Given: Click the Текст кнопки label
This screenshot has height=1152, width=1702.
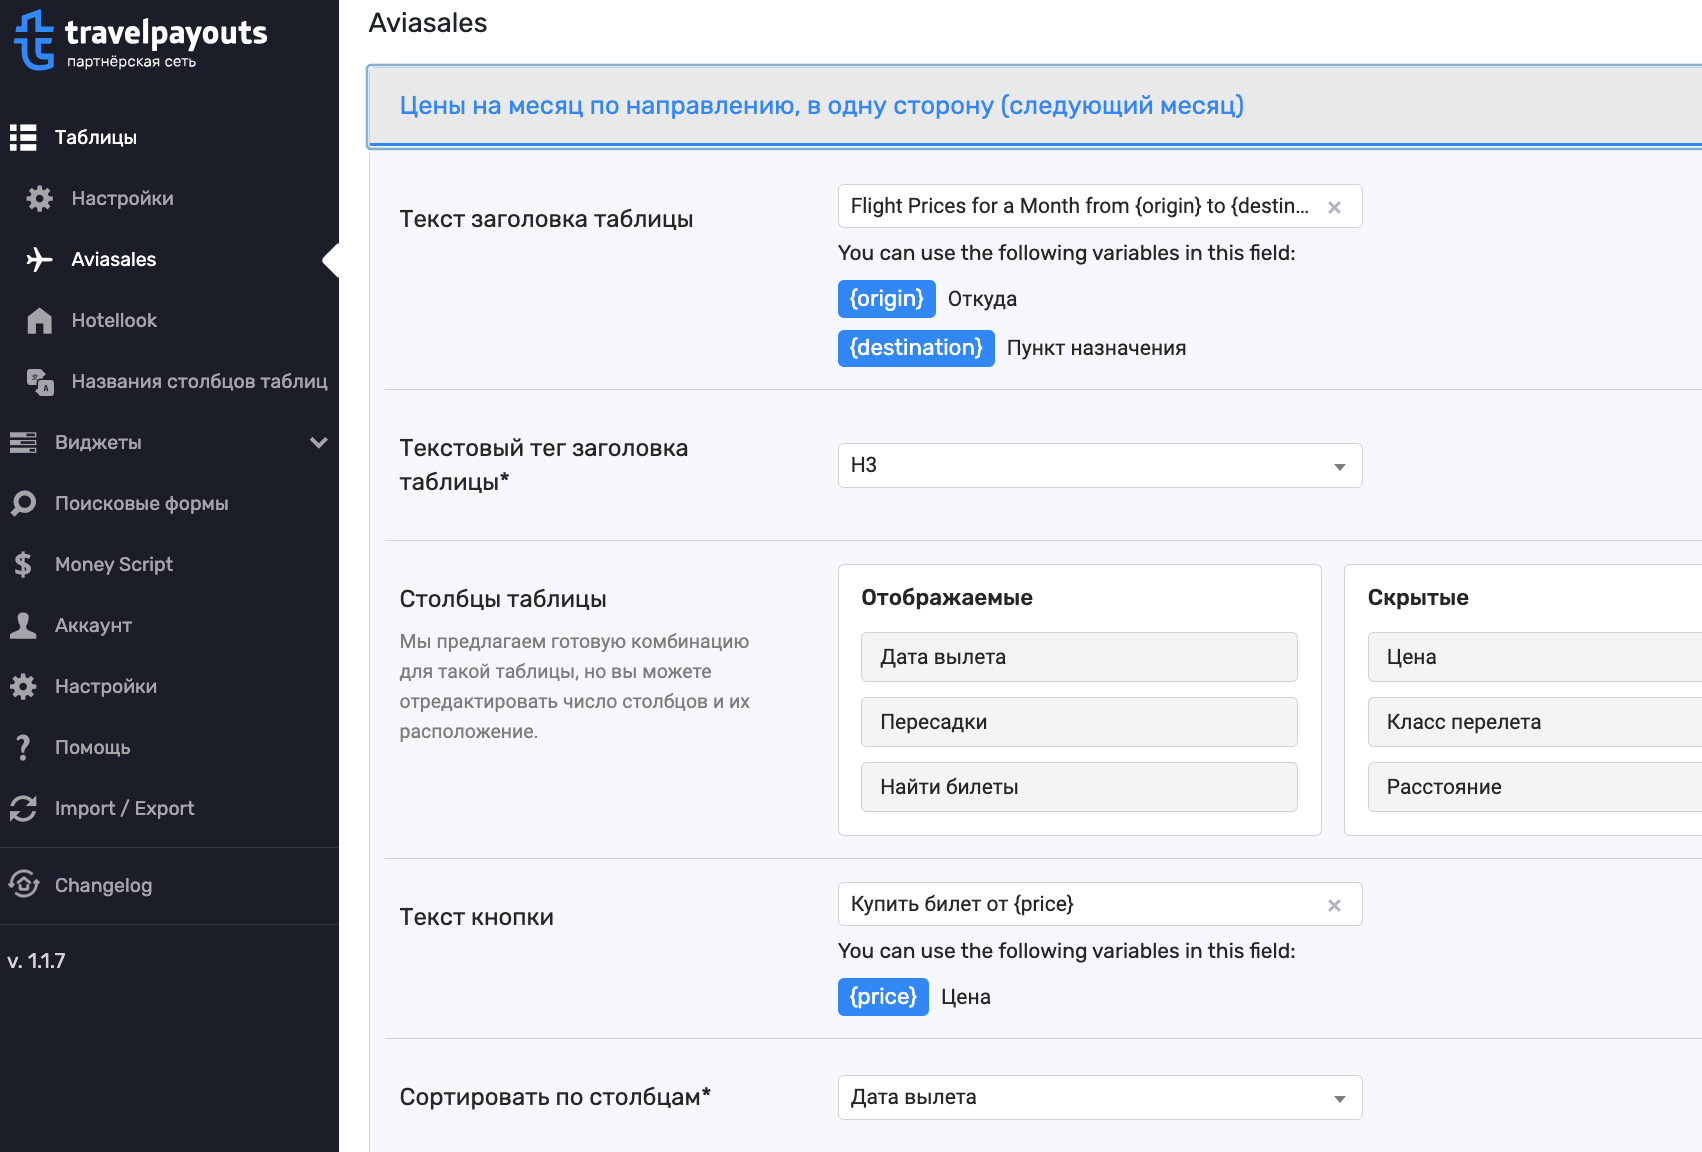Looking at the screenshot, I should point(476,917).
